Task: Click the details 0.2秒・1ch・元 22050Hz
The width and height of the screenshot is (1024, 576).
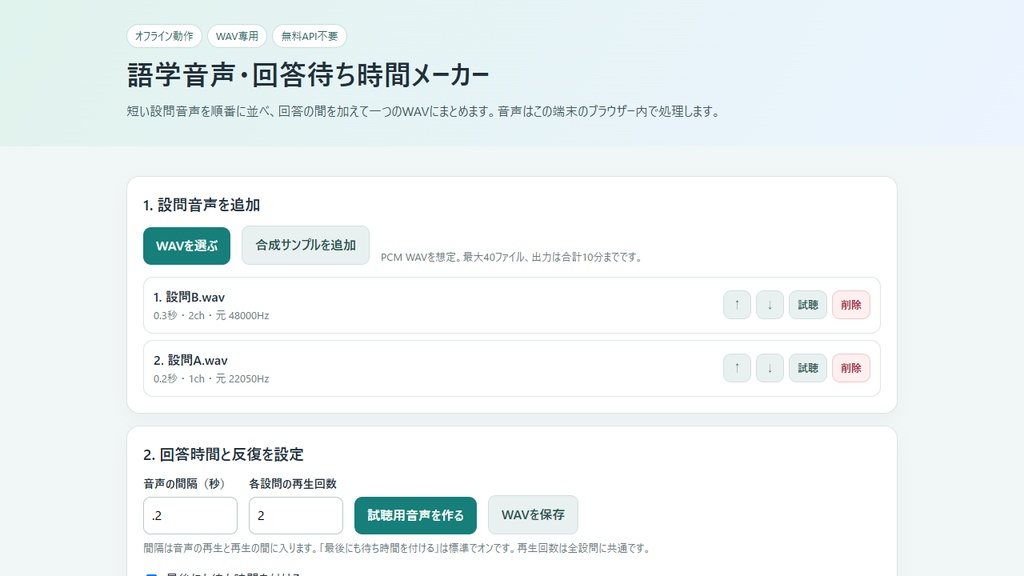Action: click(x=211, y=379)
